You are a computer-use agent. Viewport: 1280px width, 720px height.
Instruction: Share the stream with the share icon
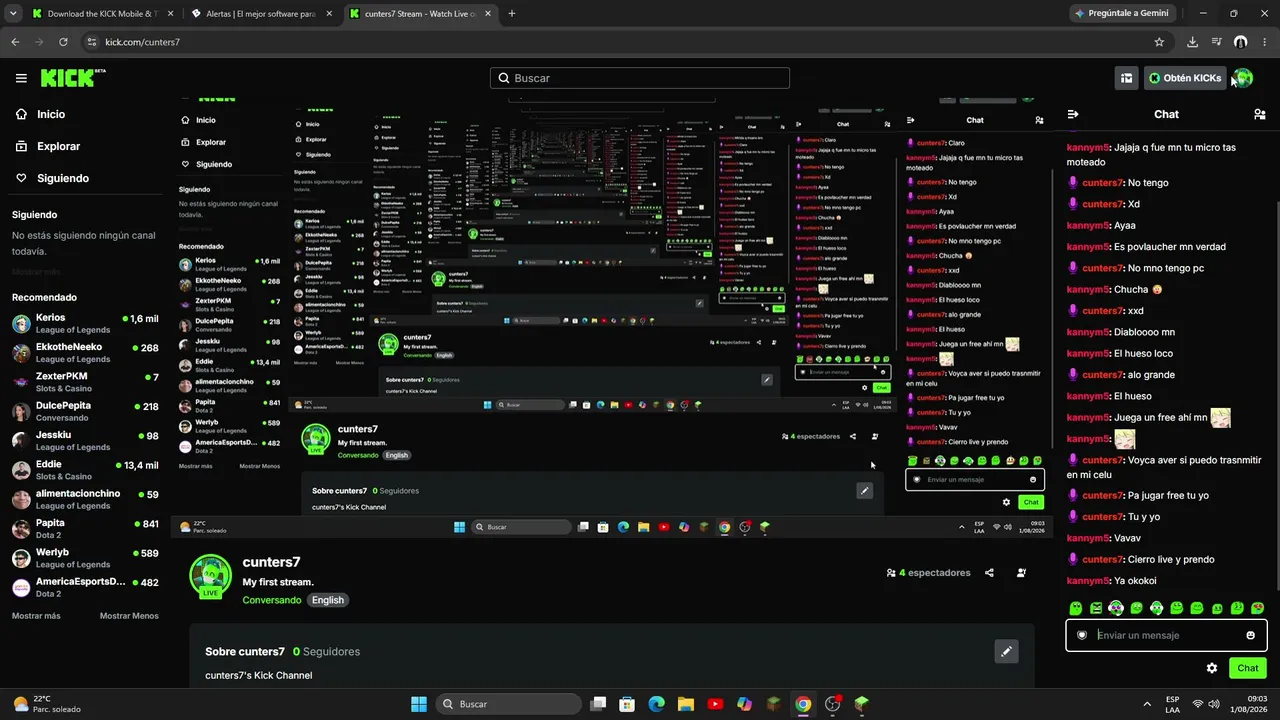(989, 573)
